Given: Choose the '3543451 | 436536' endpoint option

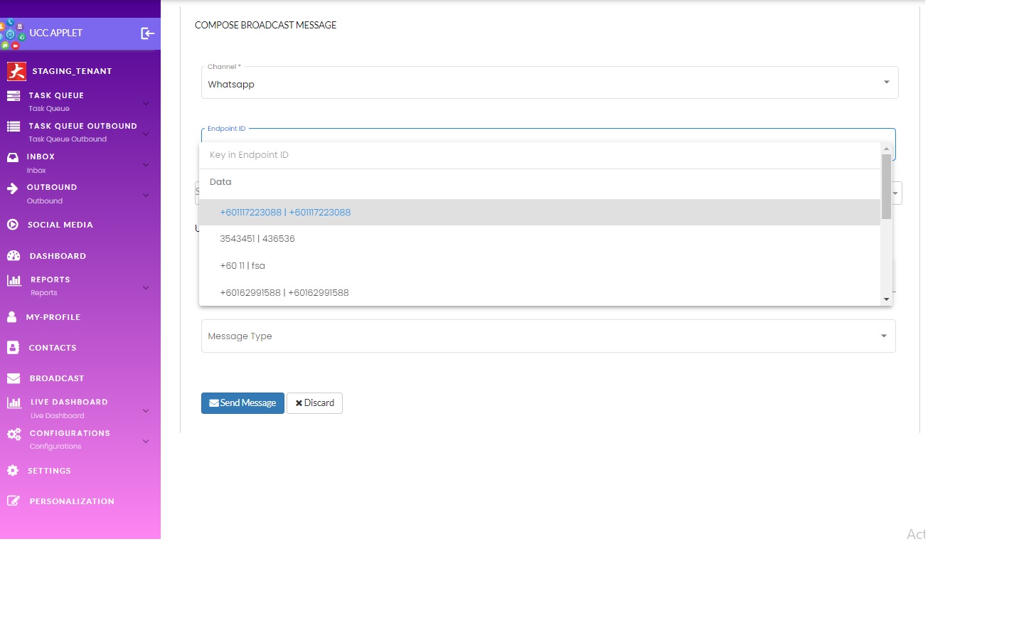Looking at the screenshot, I should (x=257, y=239).
